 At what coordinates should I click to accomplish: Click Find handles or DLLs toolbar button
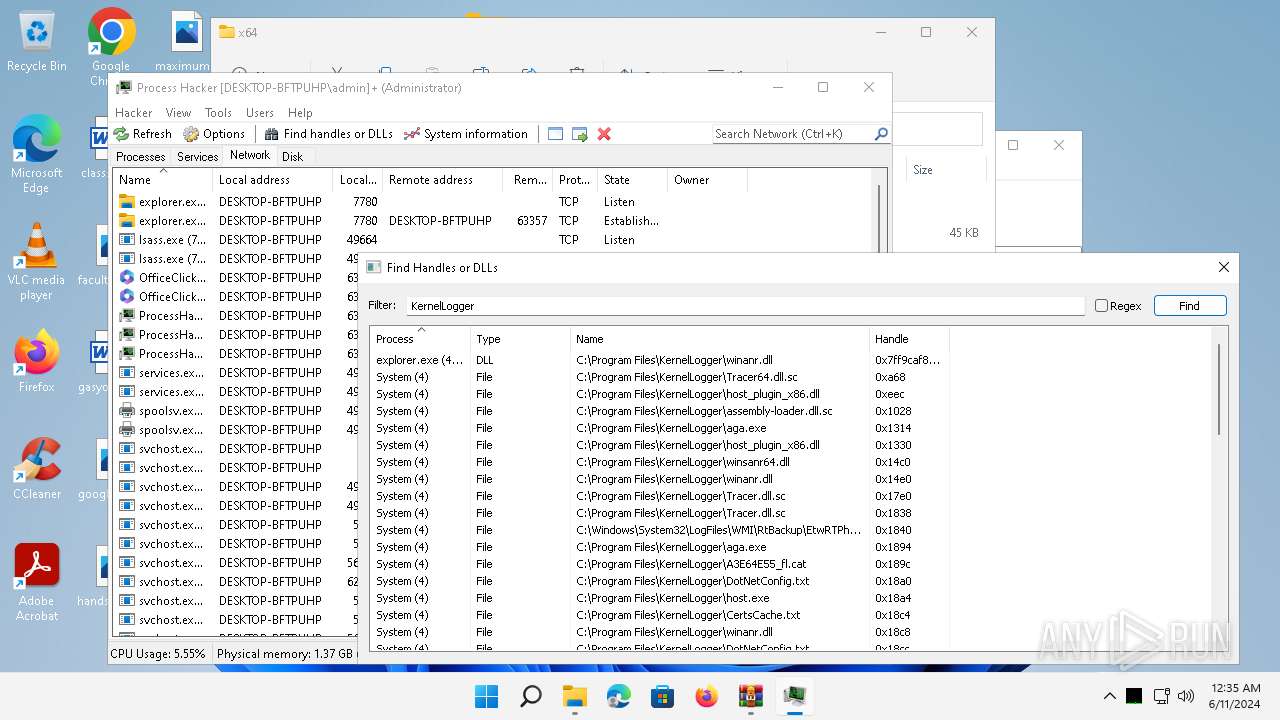pos(328,134)
